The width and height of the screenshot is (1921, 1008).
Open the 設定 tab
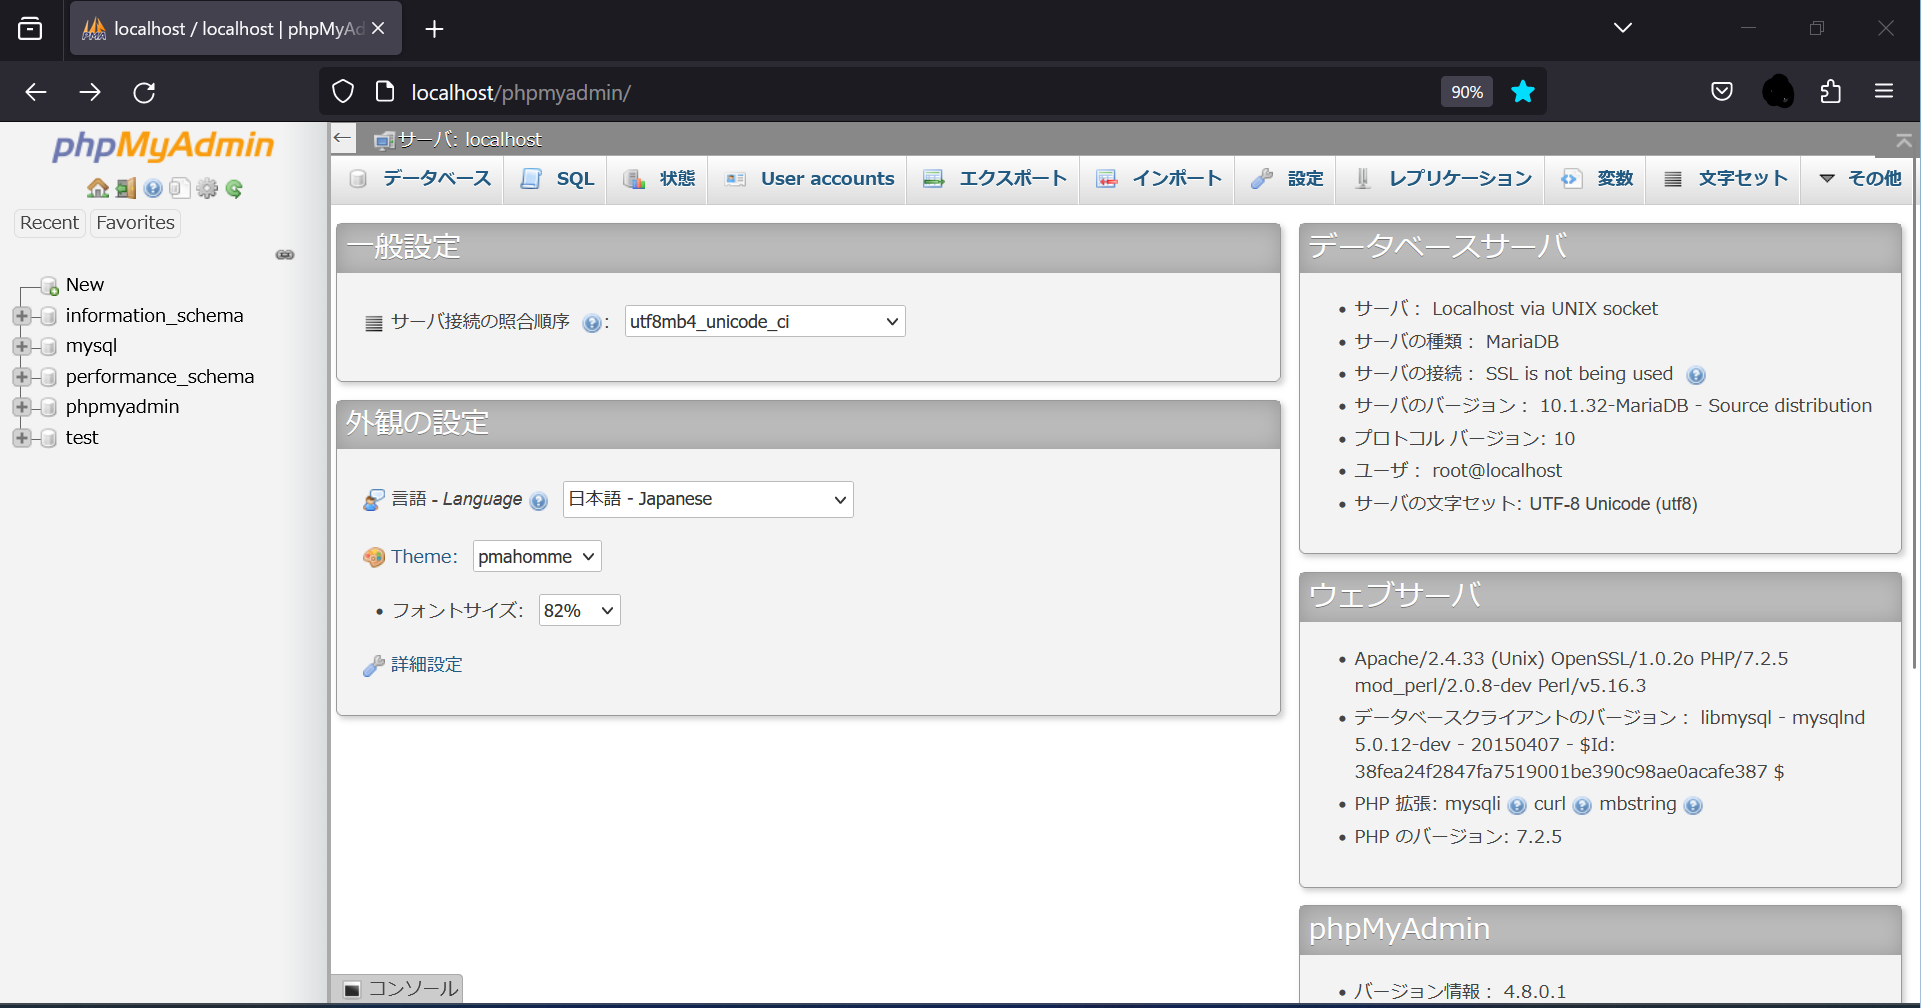click(1287, 179)
